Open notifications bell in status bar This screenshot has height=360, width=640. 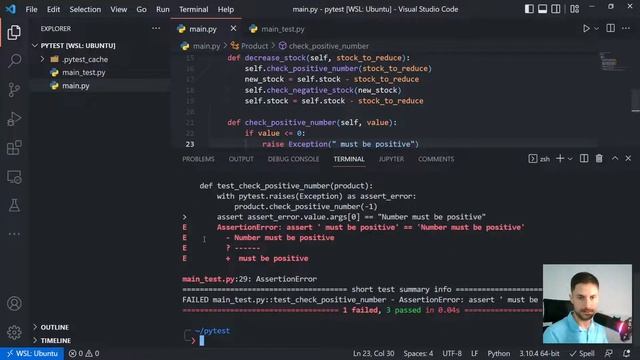[x=627, y=353]
